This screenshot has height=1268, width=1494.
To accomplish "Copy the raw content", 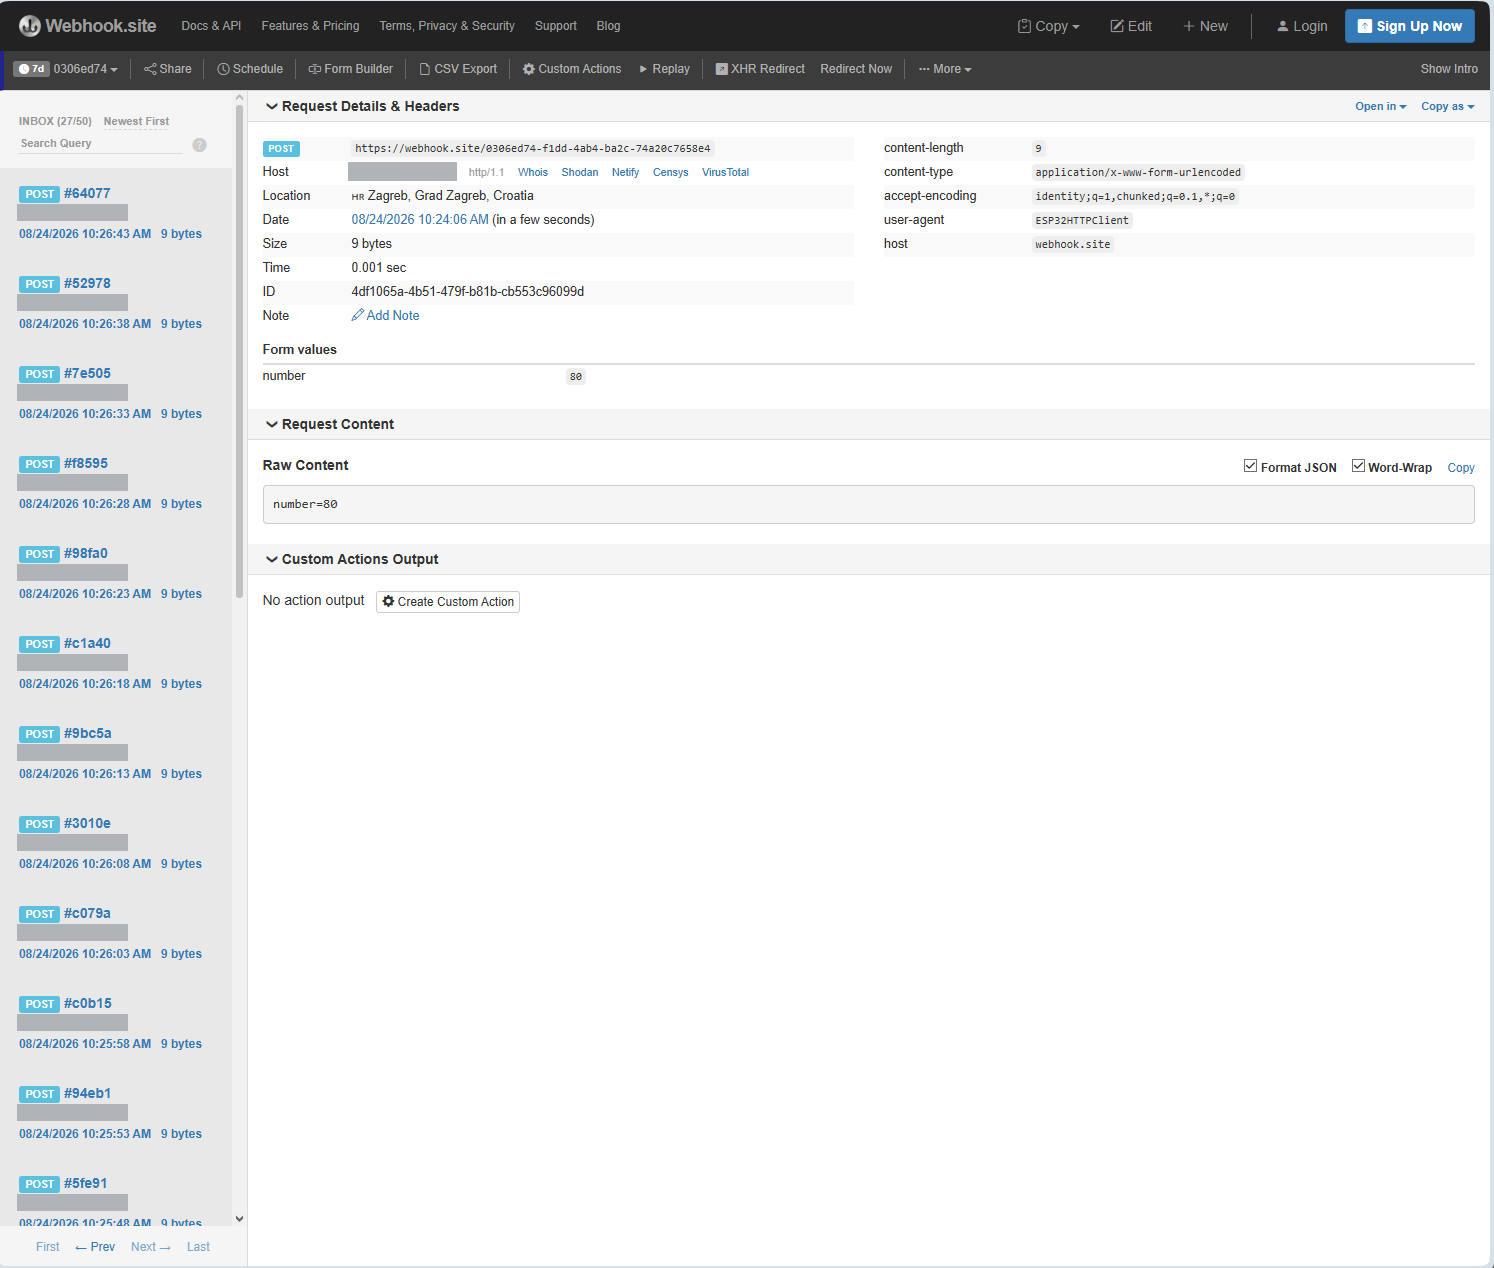I will point(1460,468).
